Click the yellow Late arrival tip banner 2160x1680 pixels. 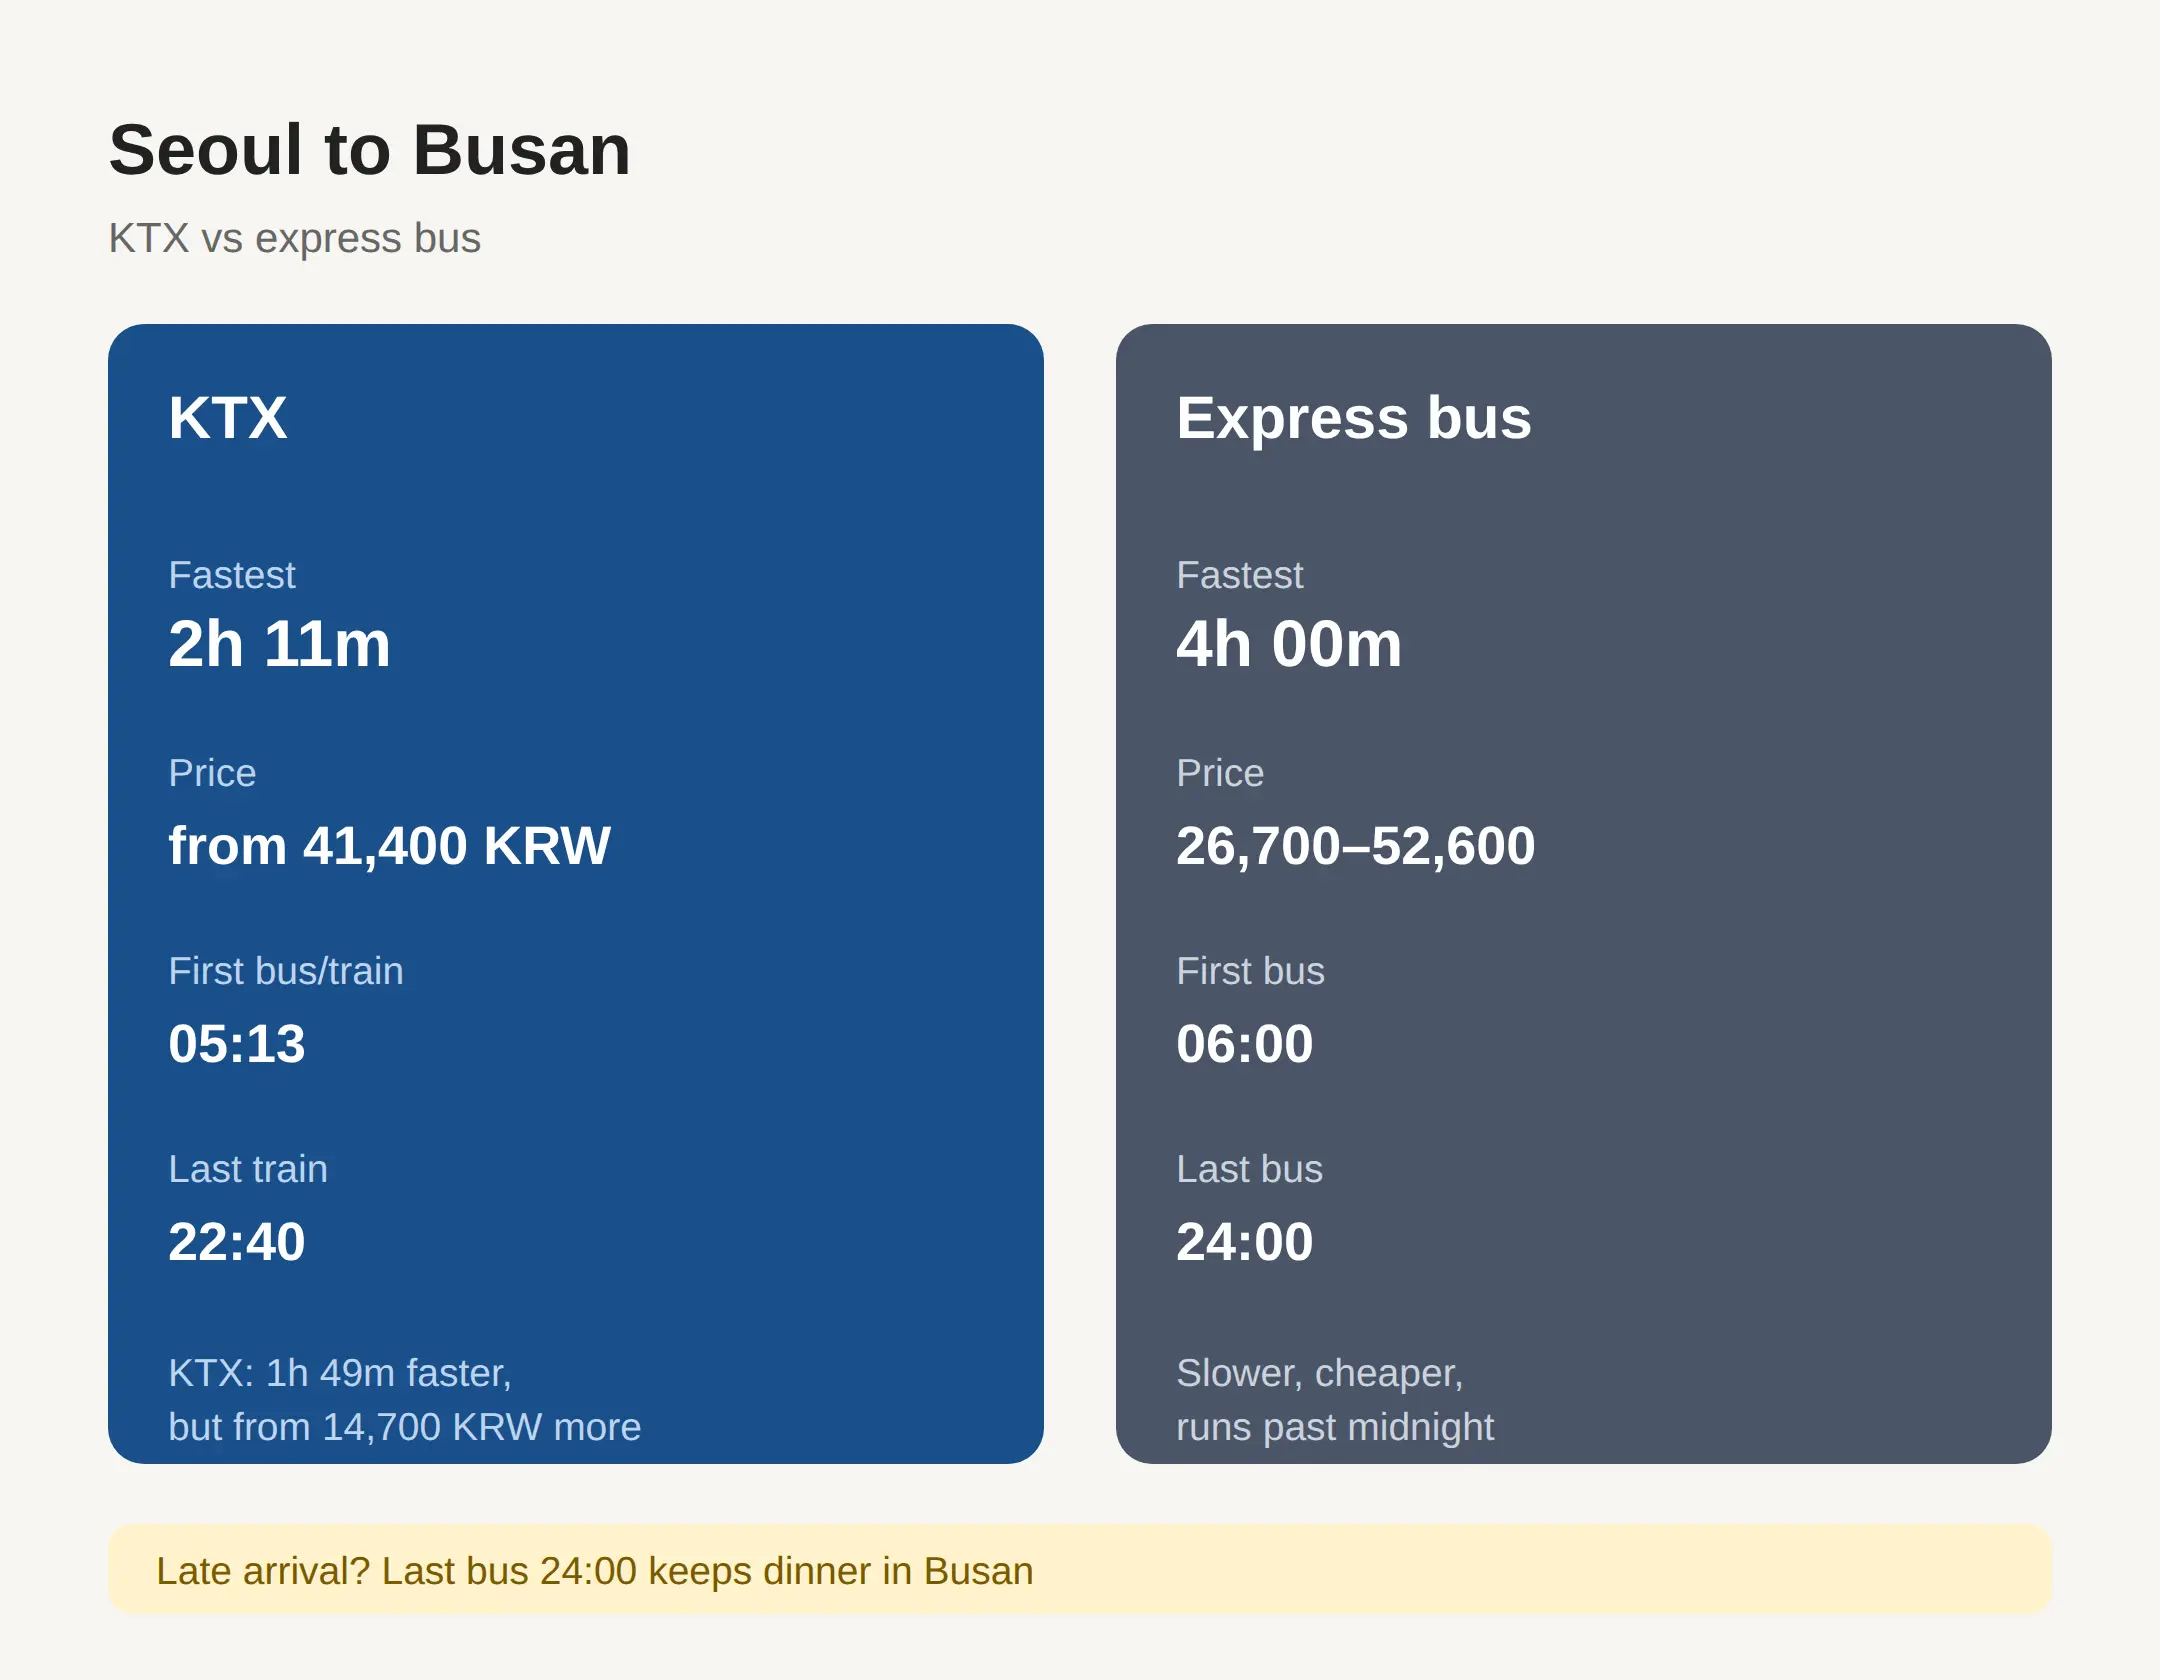click(x=1080, y=1570)
